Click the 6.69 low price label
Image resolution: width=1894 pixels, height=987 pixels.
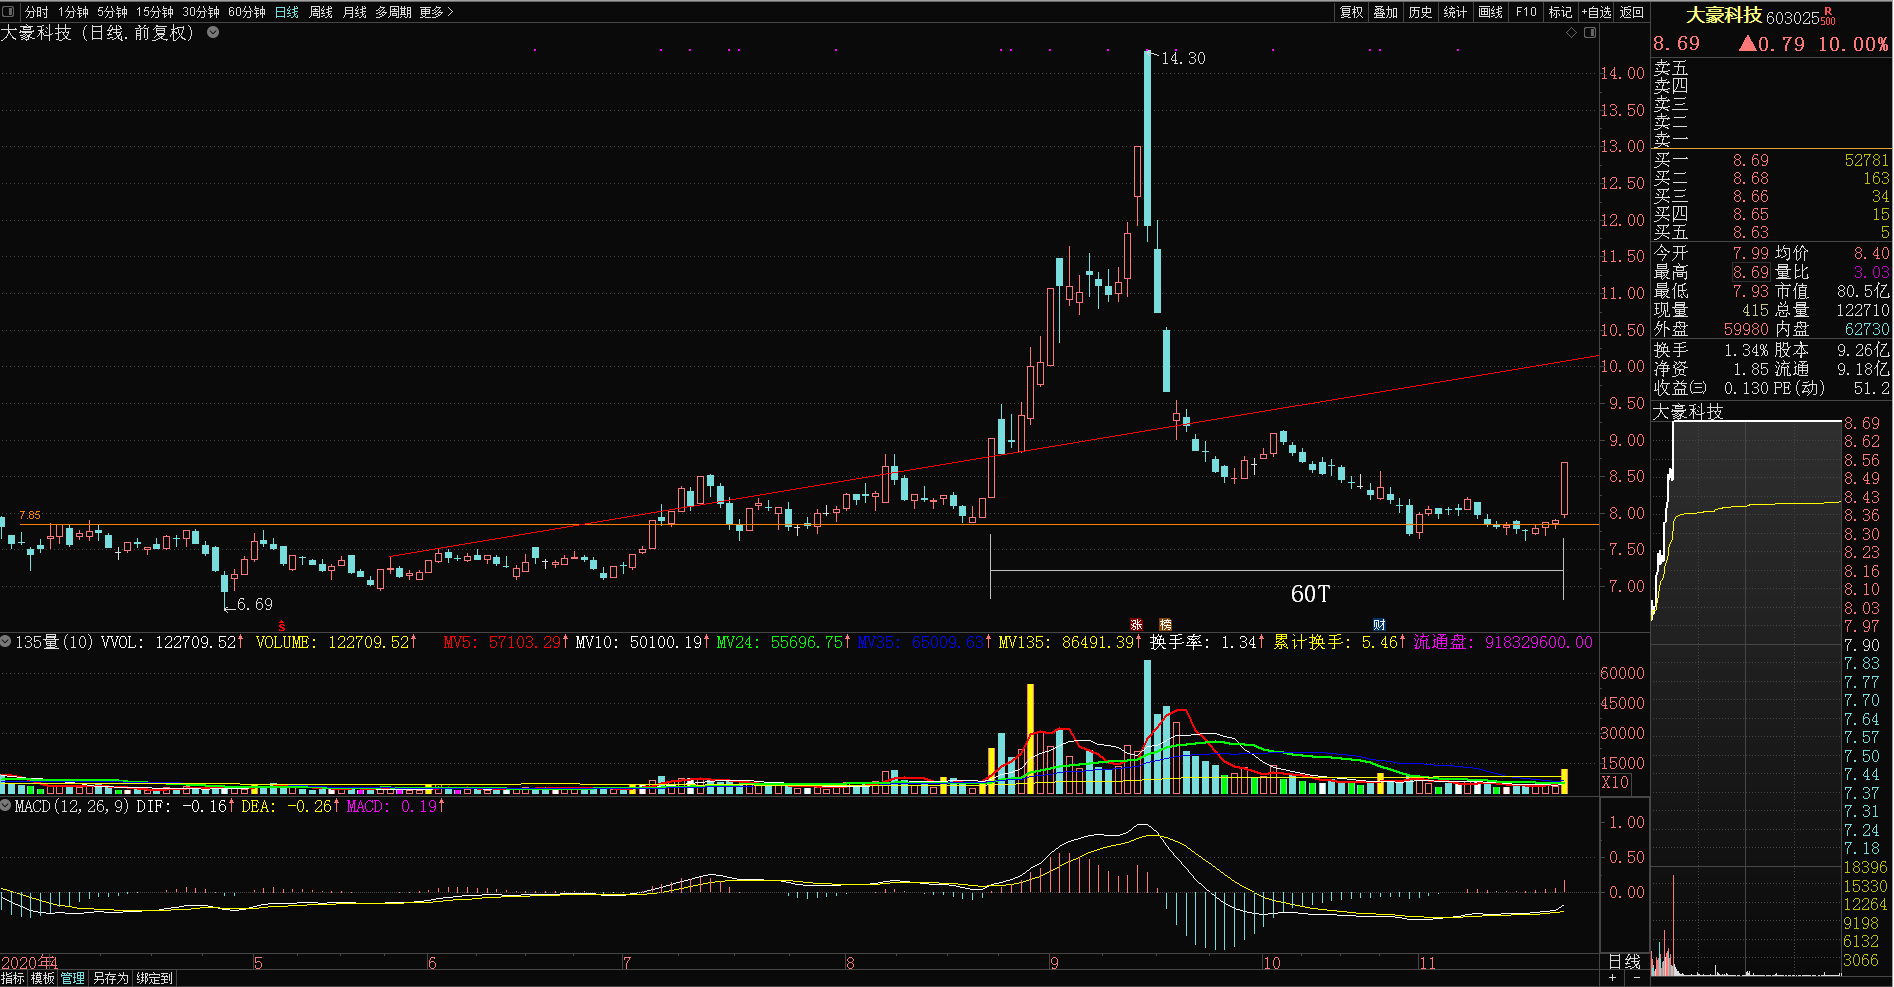254,604
